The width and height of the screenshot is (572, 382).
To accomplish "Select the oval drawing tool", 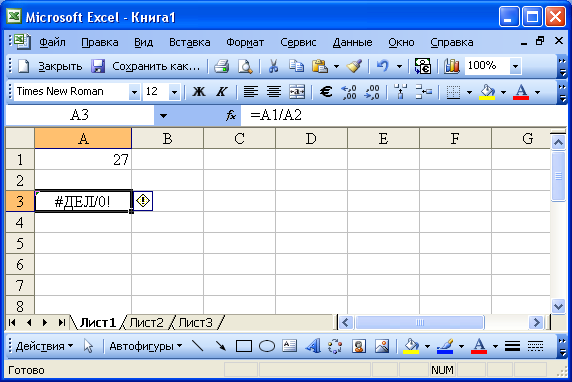I will 267,346.
